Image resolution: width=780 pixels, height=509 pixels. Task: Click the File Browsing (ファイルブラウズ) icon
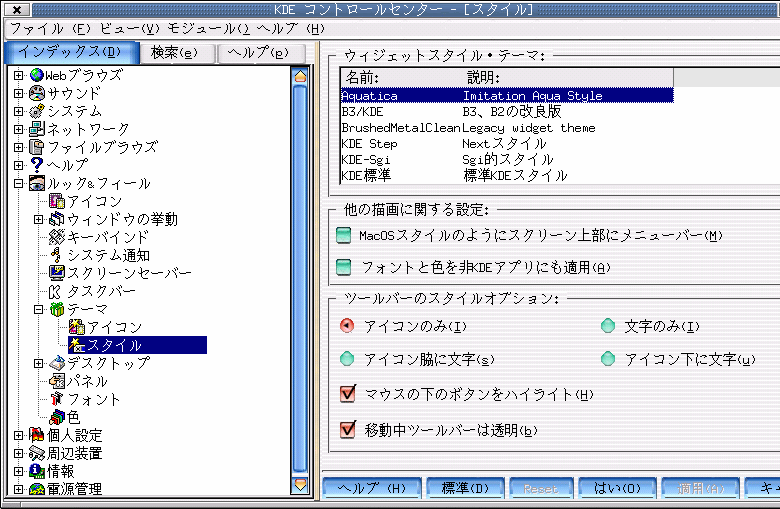36,147
